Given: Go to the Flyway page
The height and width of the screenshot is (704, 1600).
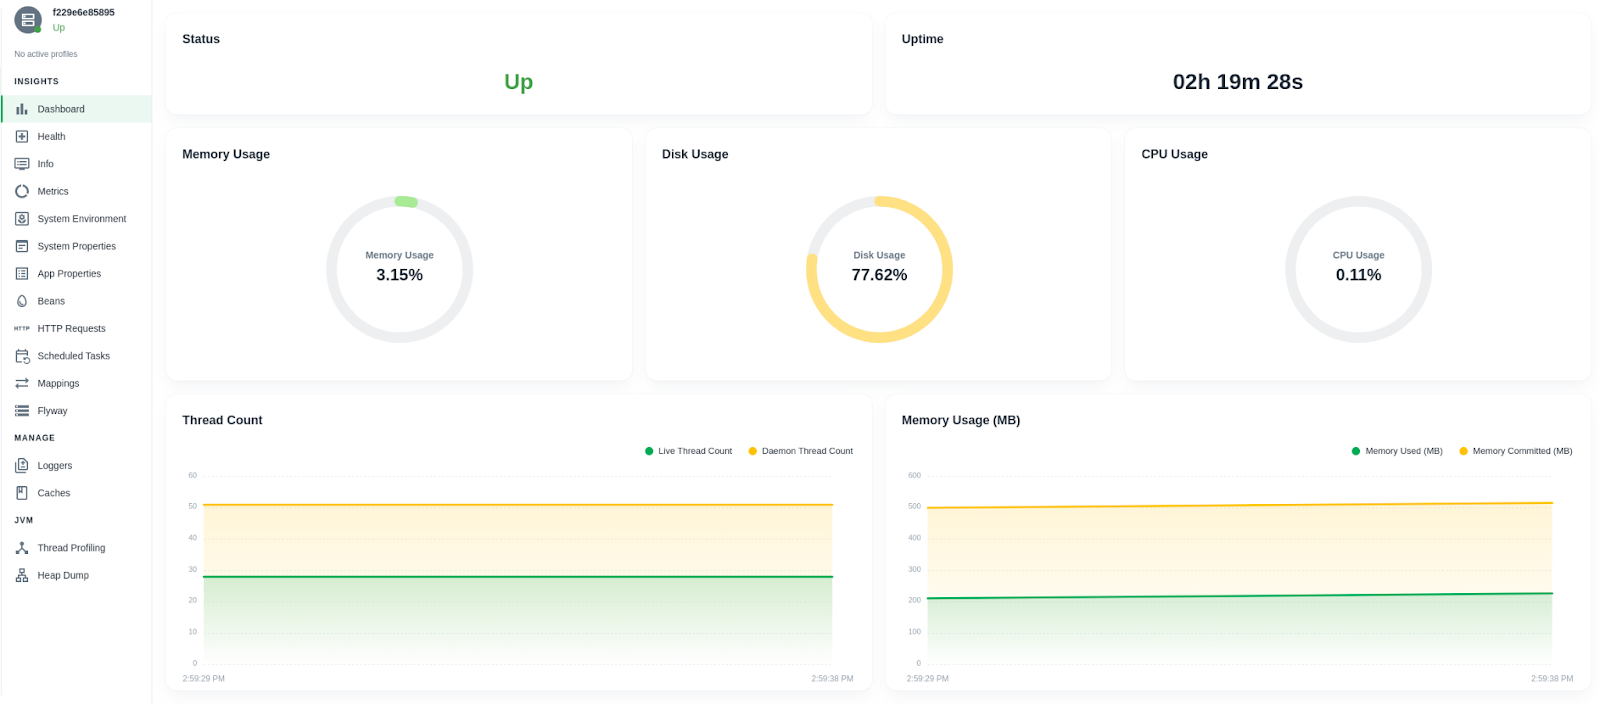Looking at the screenshot, I should (52, 411).
